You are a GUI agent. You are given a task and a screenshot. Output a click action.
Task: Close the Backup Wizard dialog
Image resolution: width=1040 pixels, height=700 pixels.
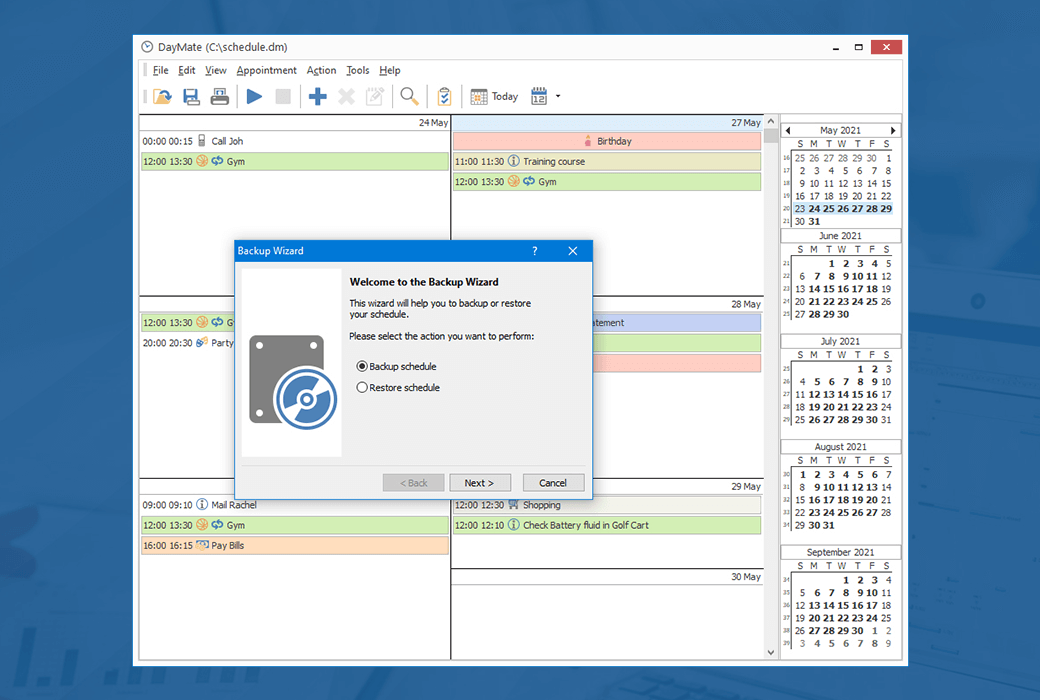click(573, 251)
